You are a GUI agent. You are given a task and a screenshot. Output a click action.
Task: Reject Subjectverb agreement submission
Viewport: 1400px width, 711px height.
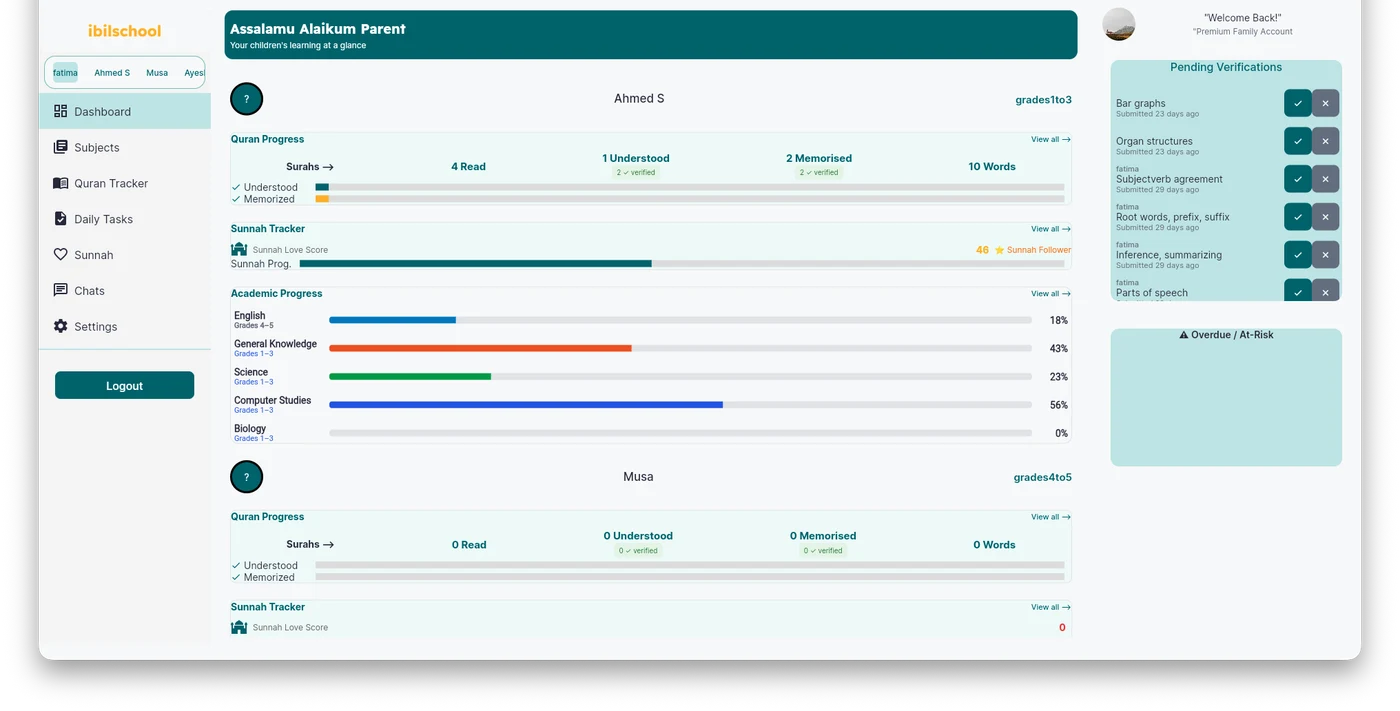pyautogui.click(x=1325, y=179)
